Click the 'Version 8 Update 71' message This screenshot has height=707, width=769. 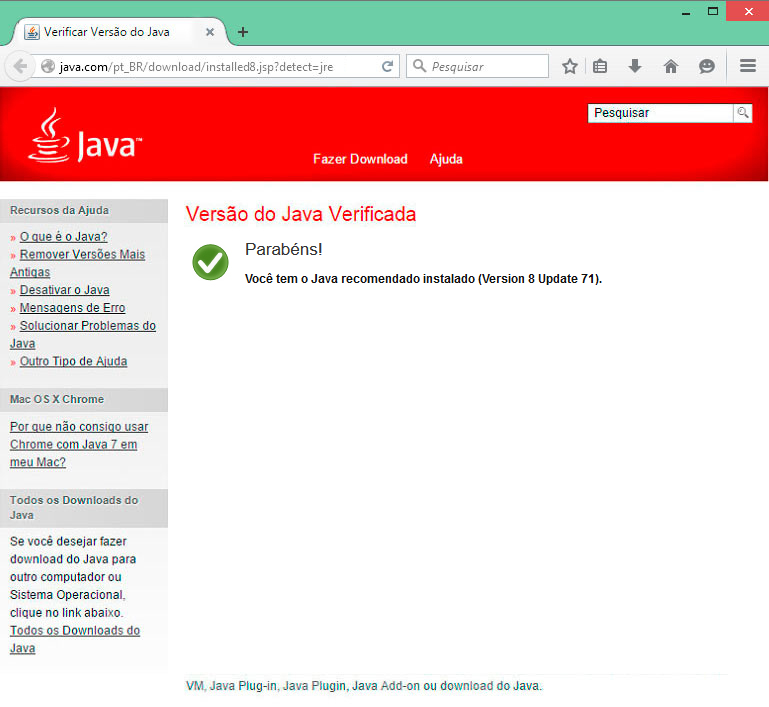[x=423, y=279]
